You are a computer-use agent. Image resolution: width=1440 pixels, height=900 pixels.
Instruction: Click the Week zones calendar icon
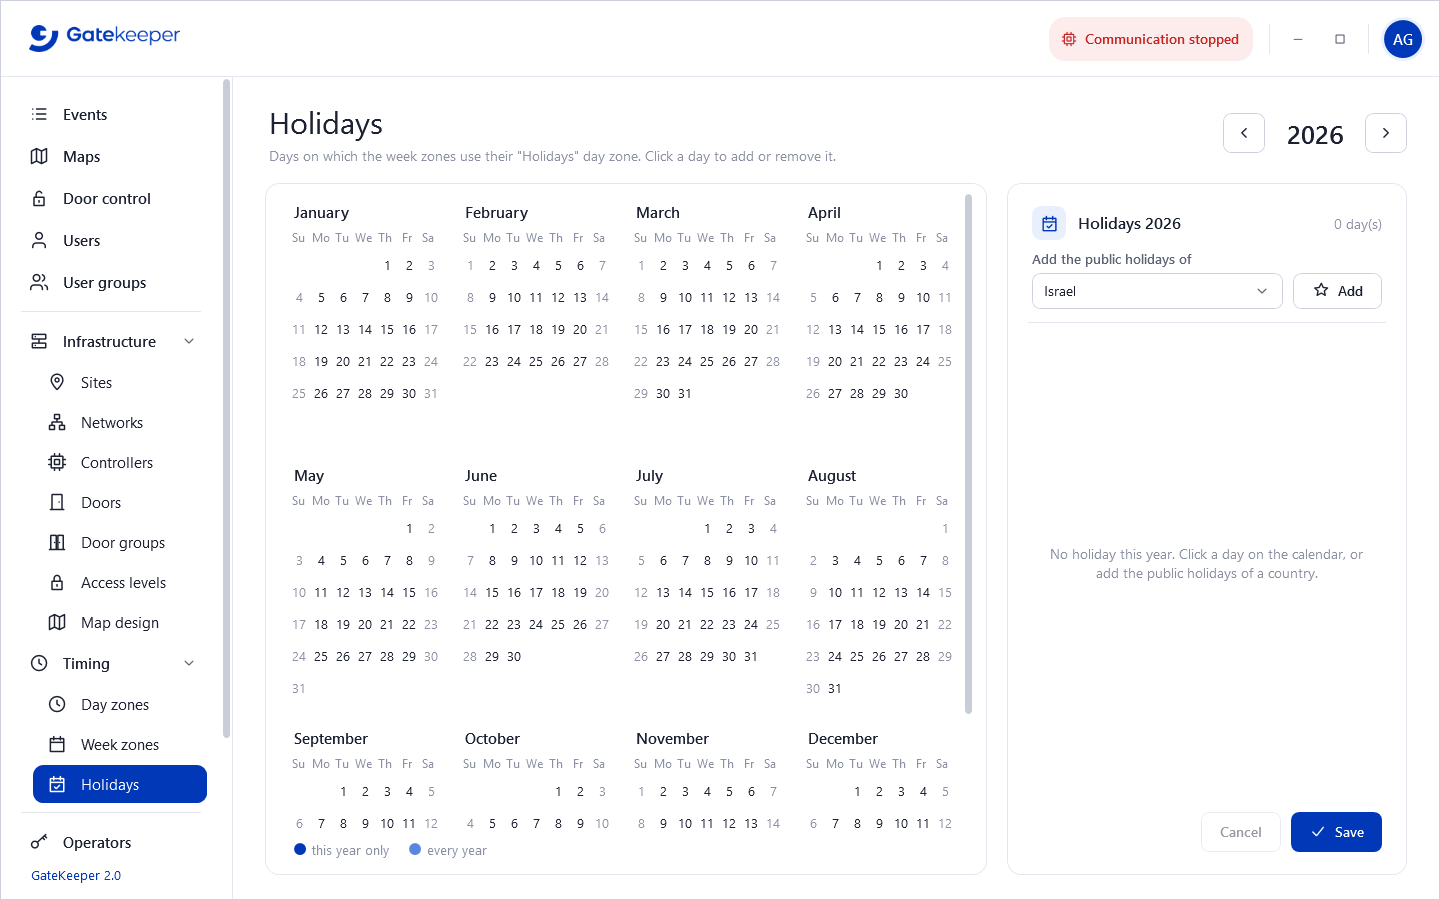click(57, 744)
